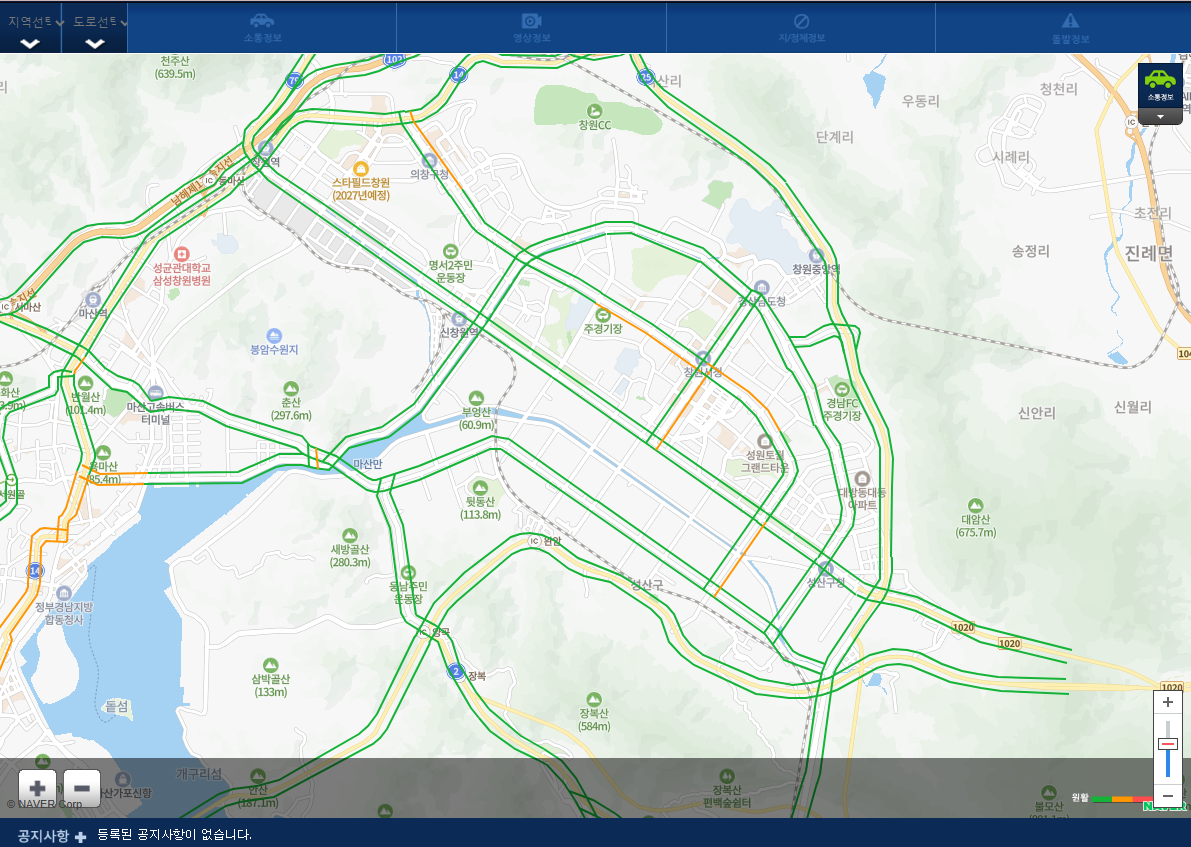Zoom out with the small minus control
Image resolution: width=1191 pixels, height=847 pixels.
coord(1167,796)
